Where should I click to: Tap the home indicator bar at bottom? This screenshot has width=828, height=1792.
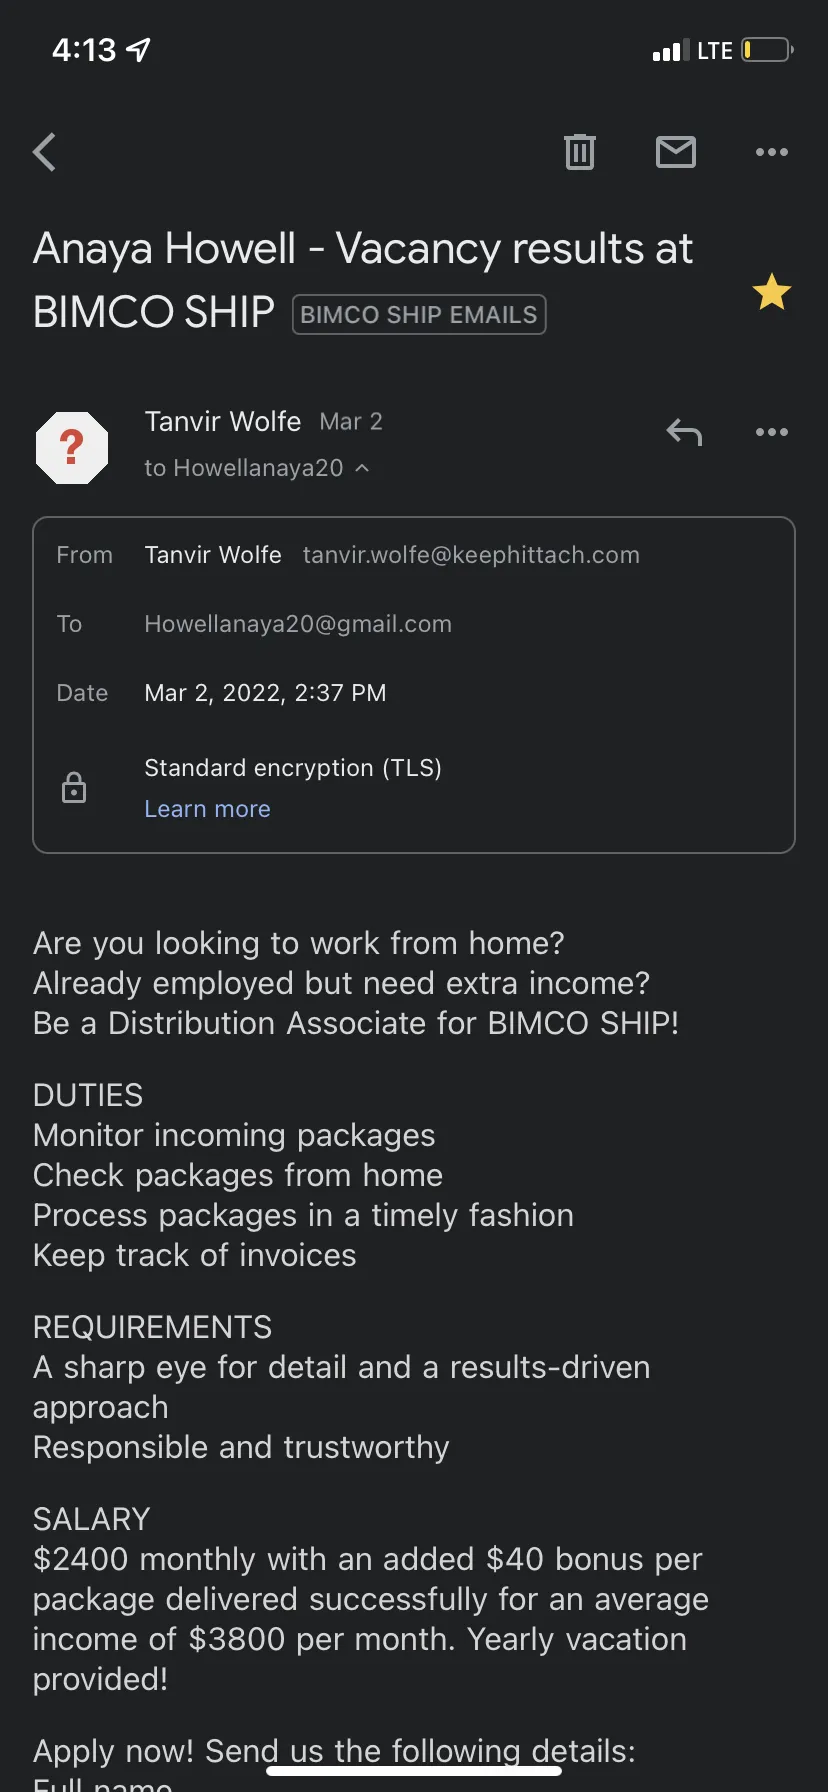point(414,1771)
